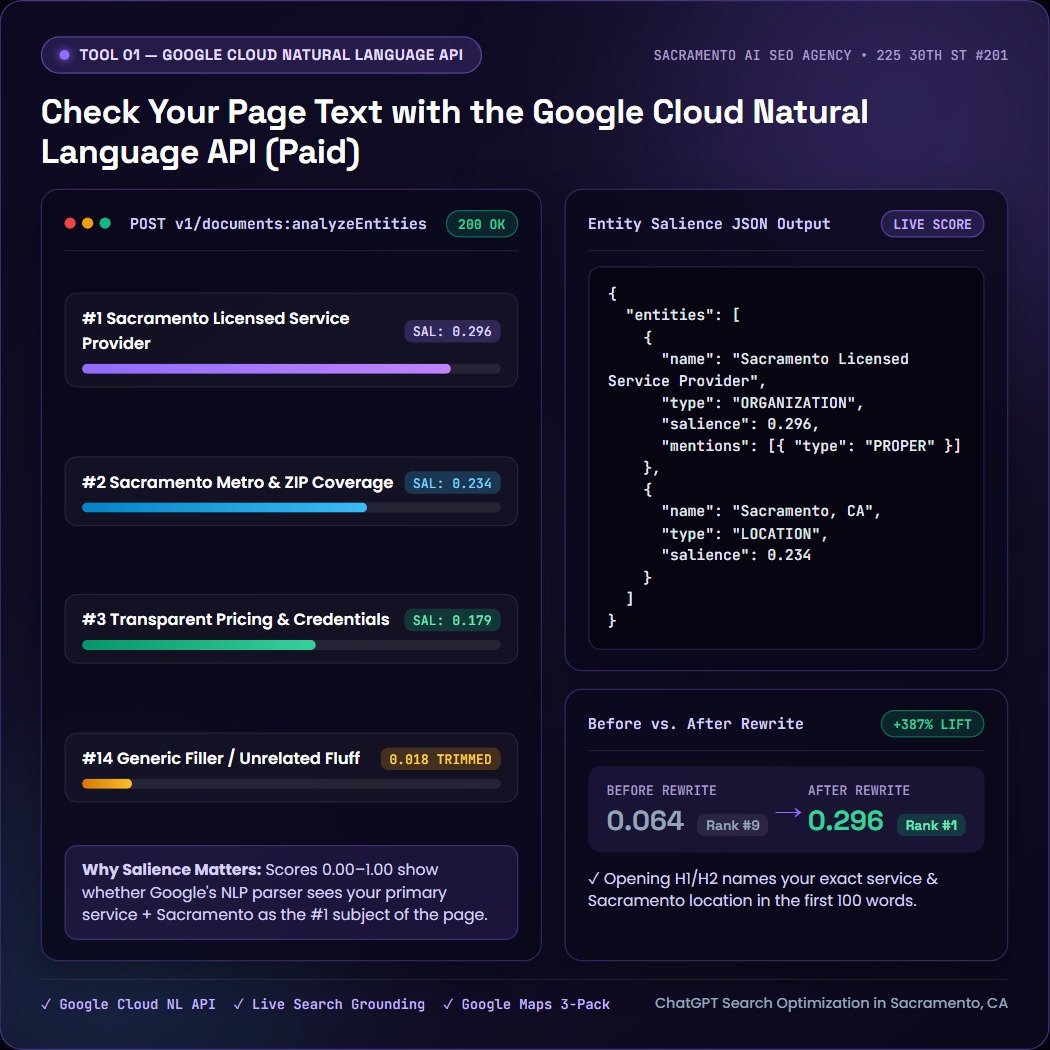Click the 200 OK status badge

(481, 224)
